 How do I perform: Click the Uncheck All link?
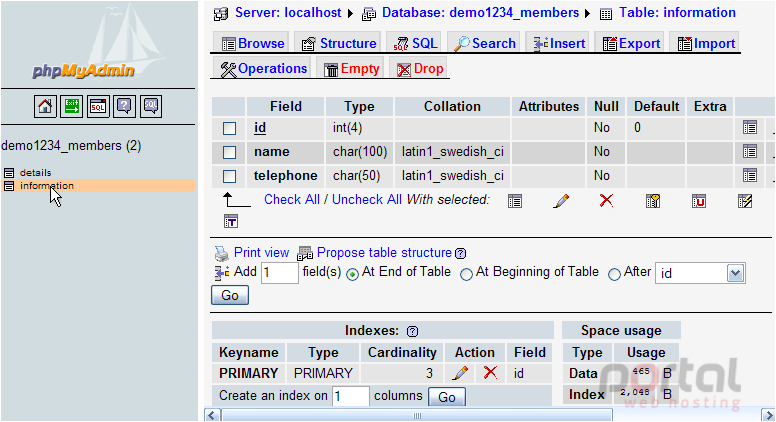367,200
